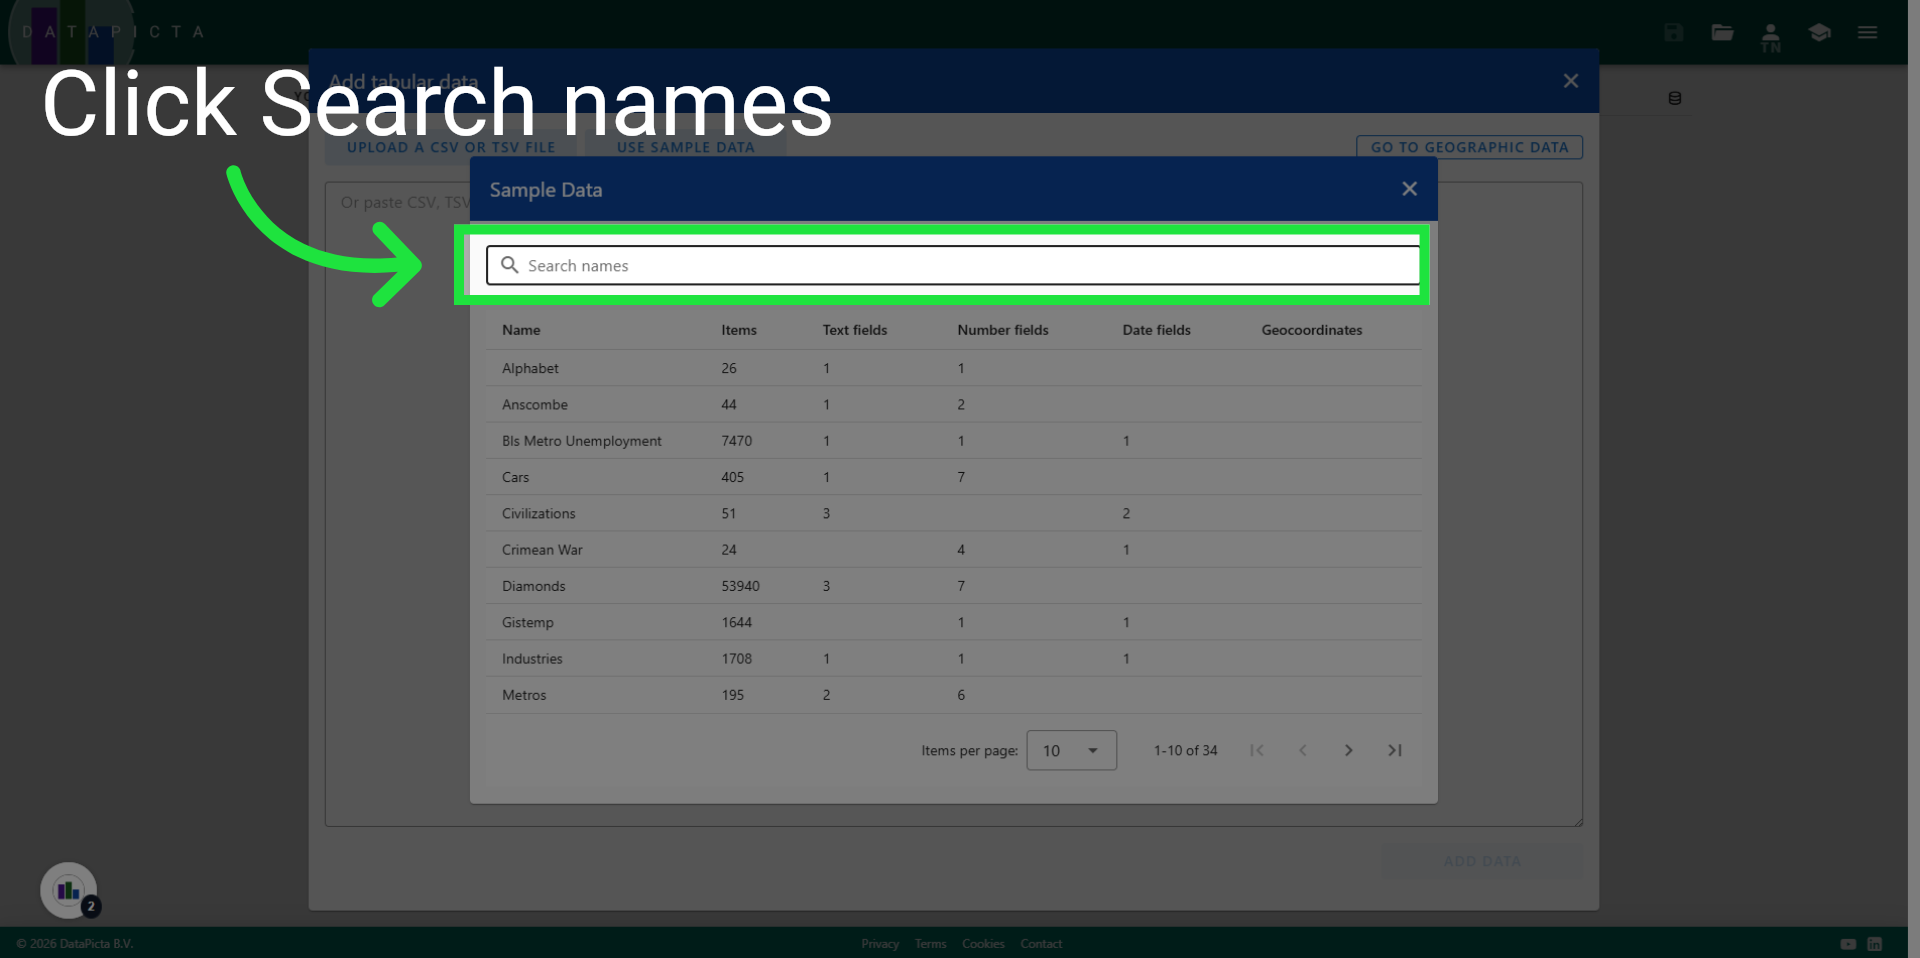
Task: Click inside the Search names field
Action: (900, 265)
